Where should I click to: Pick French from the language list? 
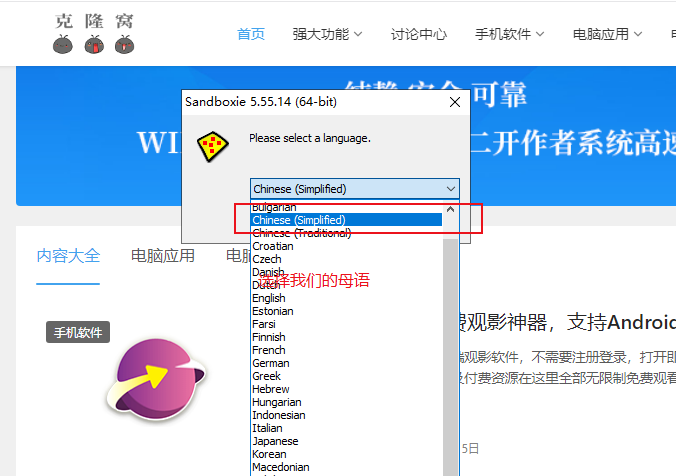[x=347, y=350]
